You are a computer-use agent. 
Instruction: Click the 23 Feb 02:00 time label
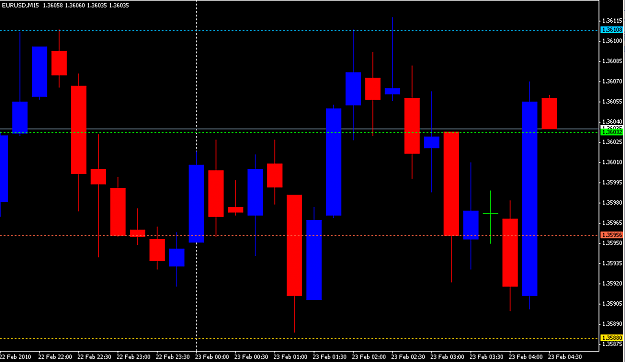coord(369,356)
